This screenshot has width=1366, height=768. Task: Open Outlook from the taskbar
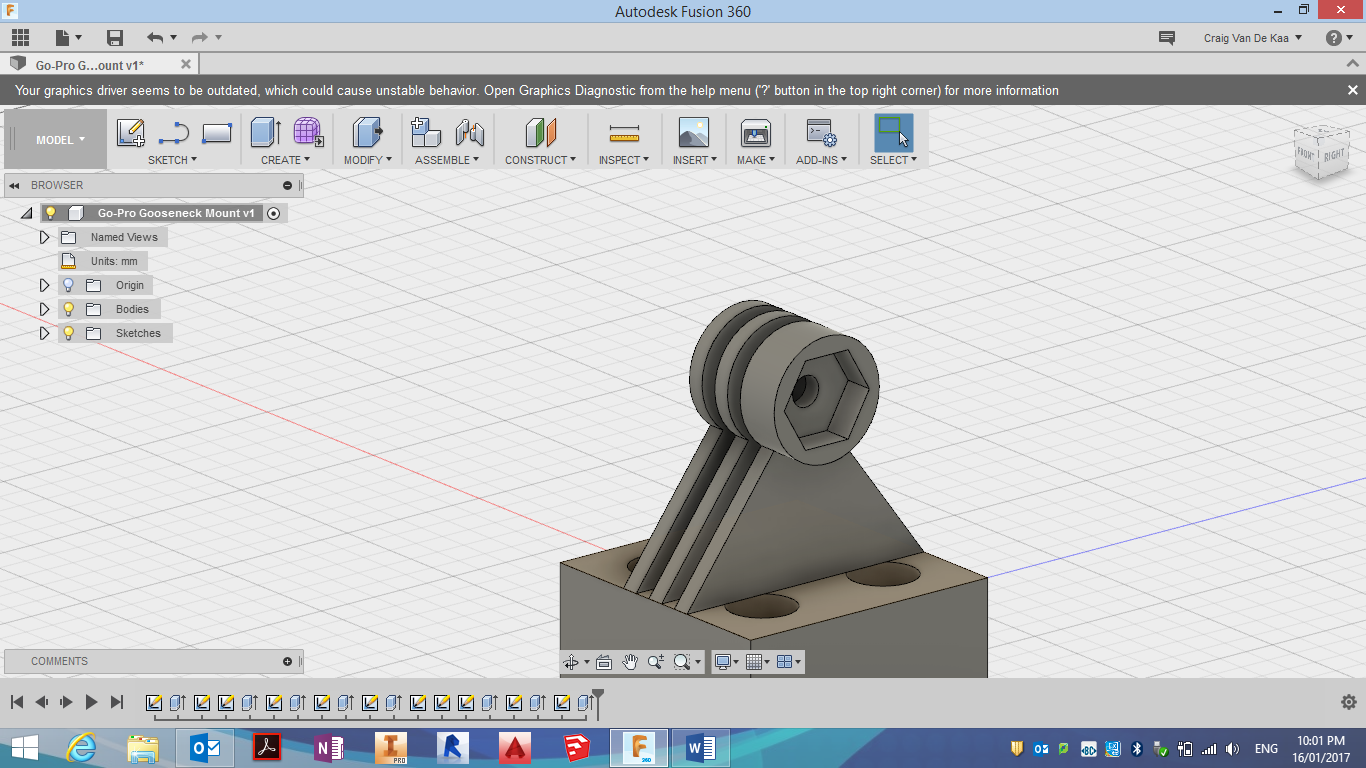coord(205,748)
